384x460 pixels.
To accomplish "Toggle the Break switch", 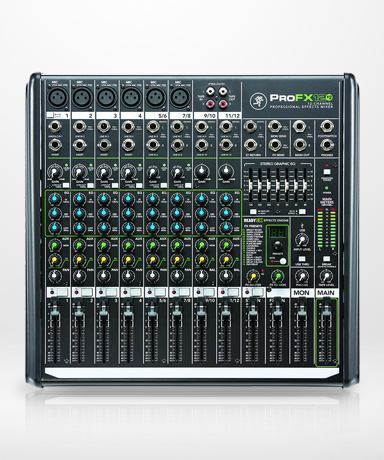I will point(326,259).
